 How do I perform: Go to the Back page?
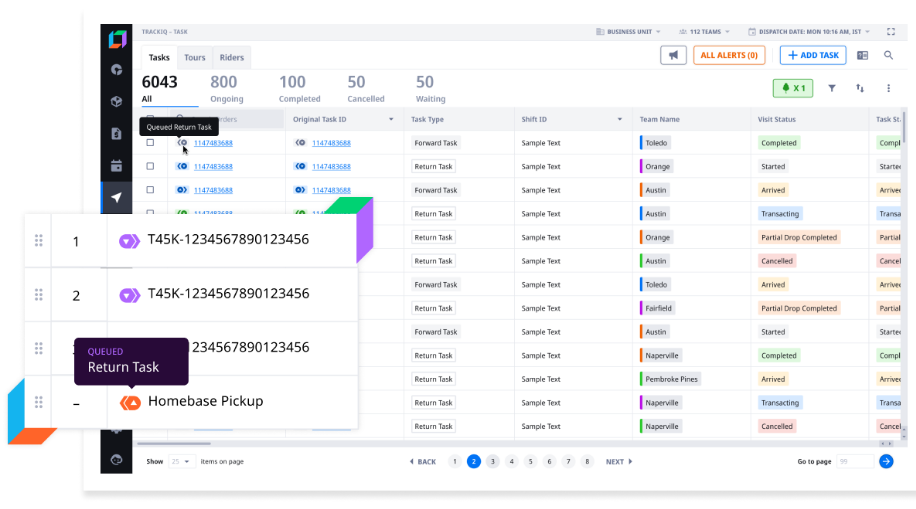coord(423,462)
